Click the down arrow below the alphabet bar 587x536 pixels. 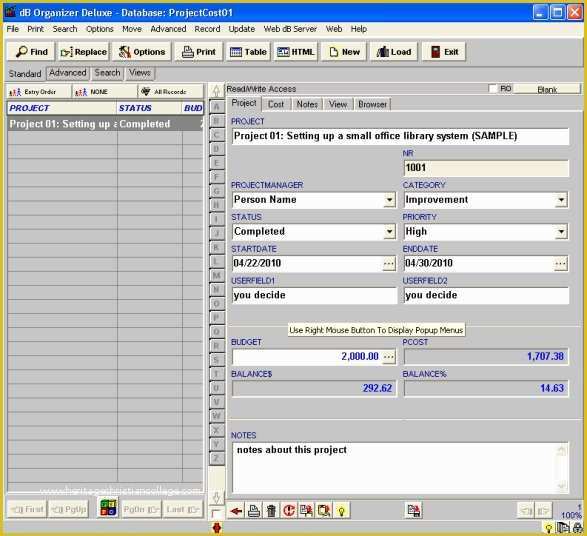click(216, 497)
